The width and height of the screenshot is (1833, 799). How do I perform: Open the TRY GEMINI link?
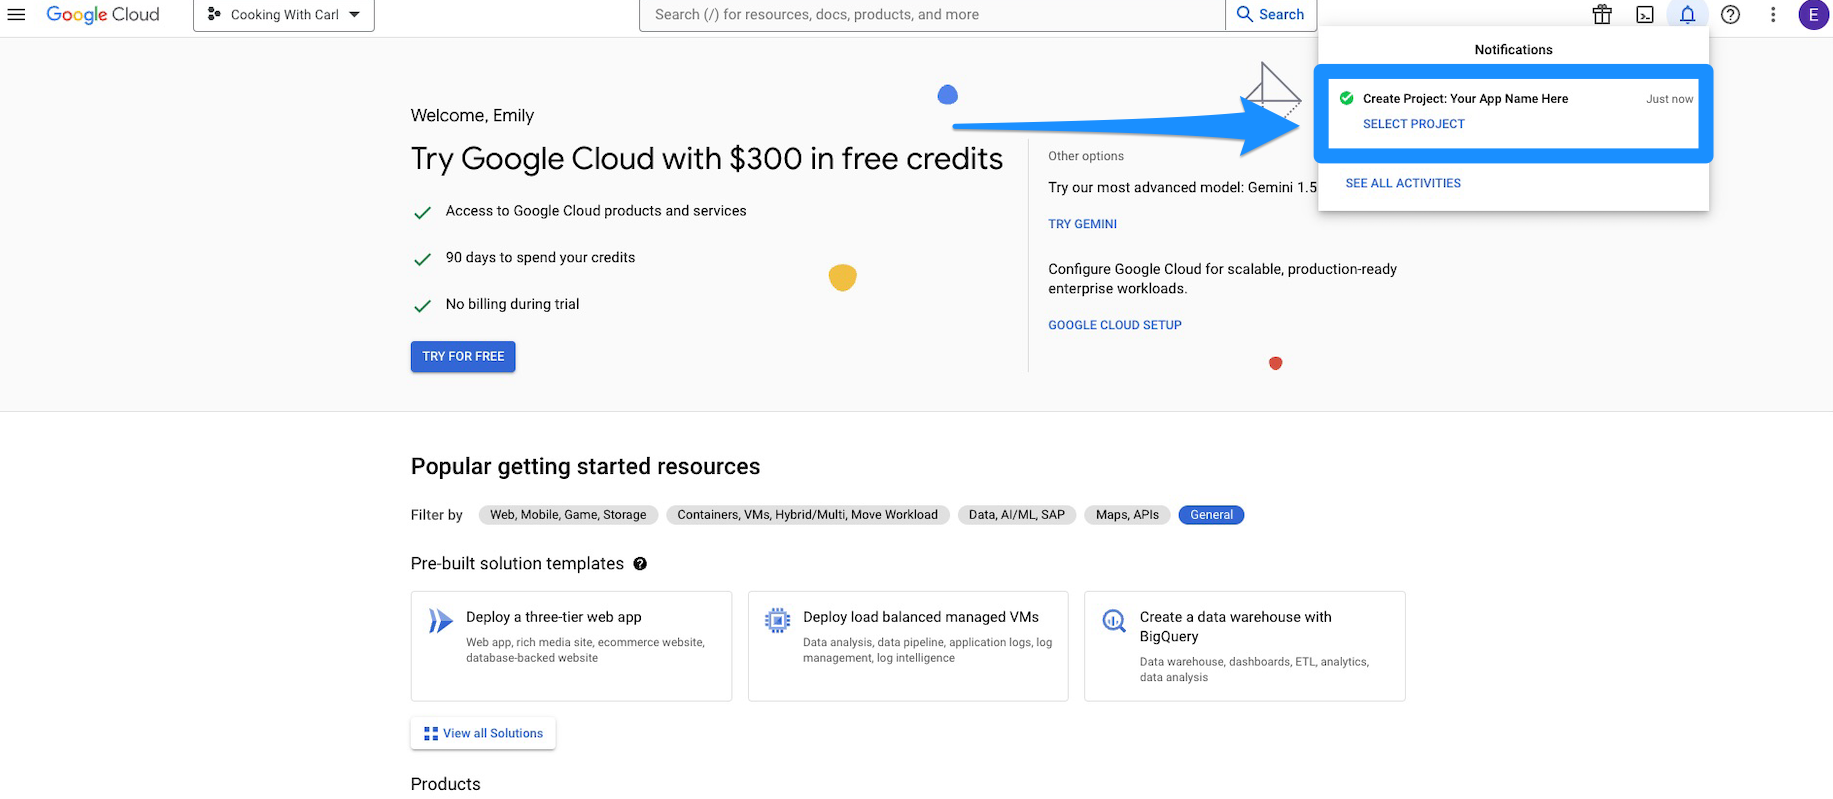1083,224
